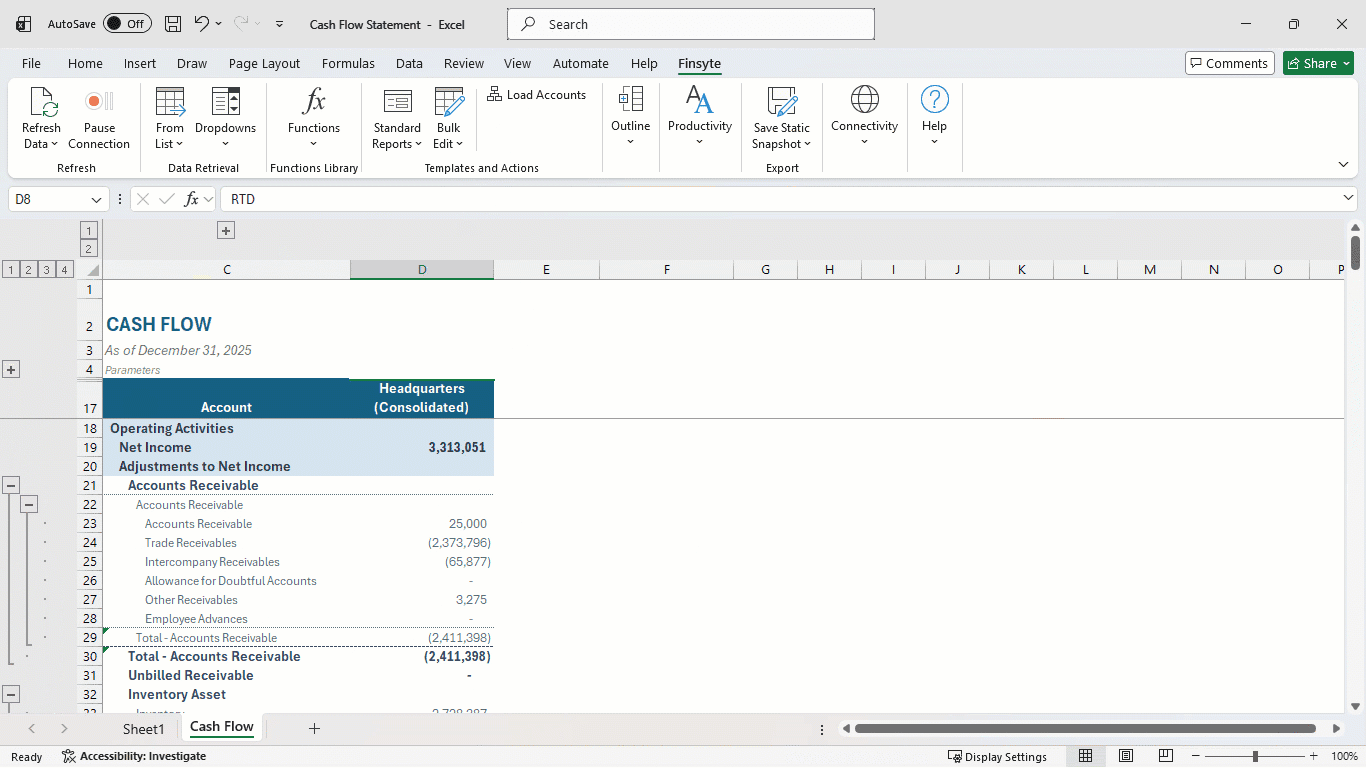Collapse the ribbon with the chevron

[1343, 164]
